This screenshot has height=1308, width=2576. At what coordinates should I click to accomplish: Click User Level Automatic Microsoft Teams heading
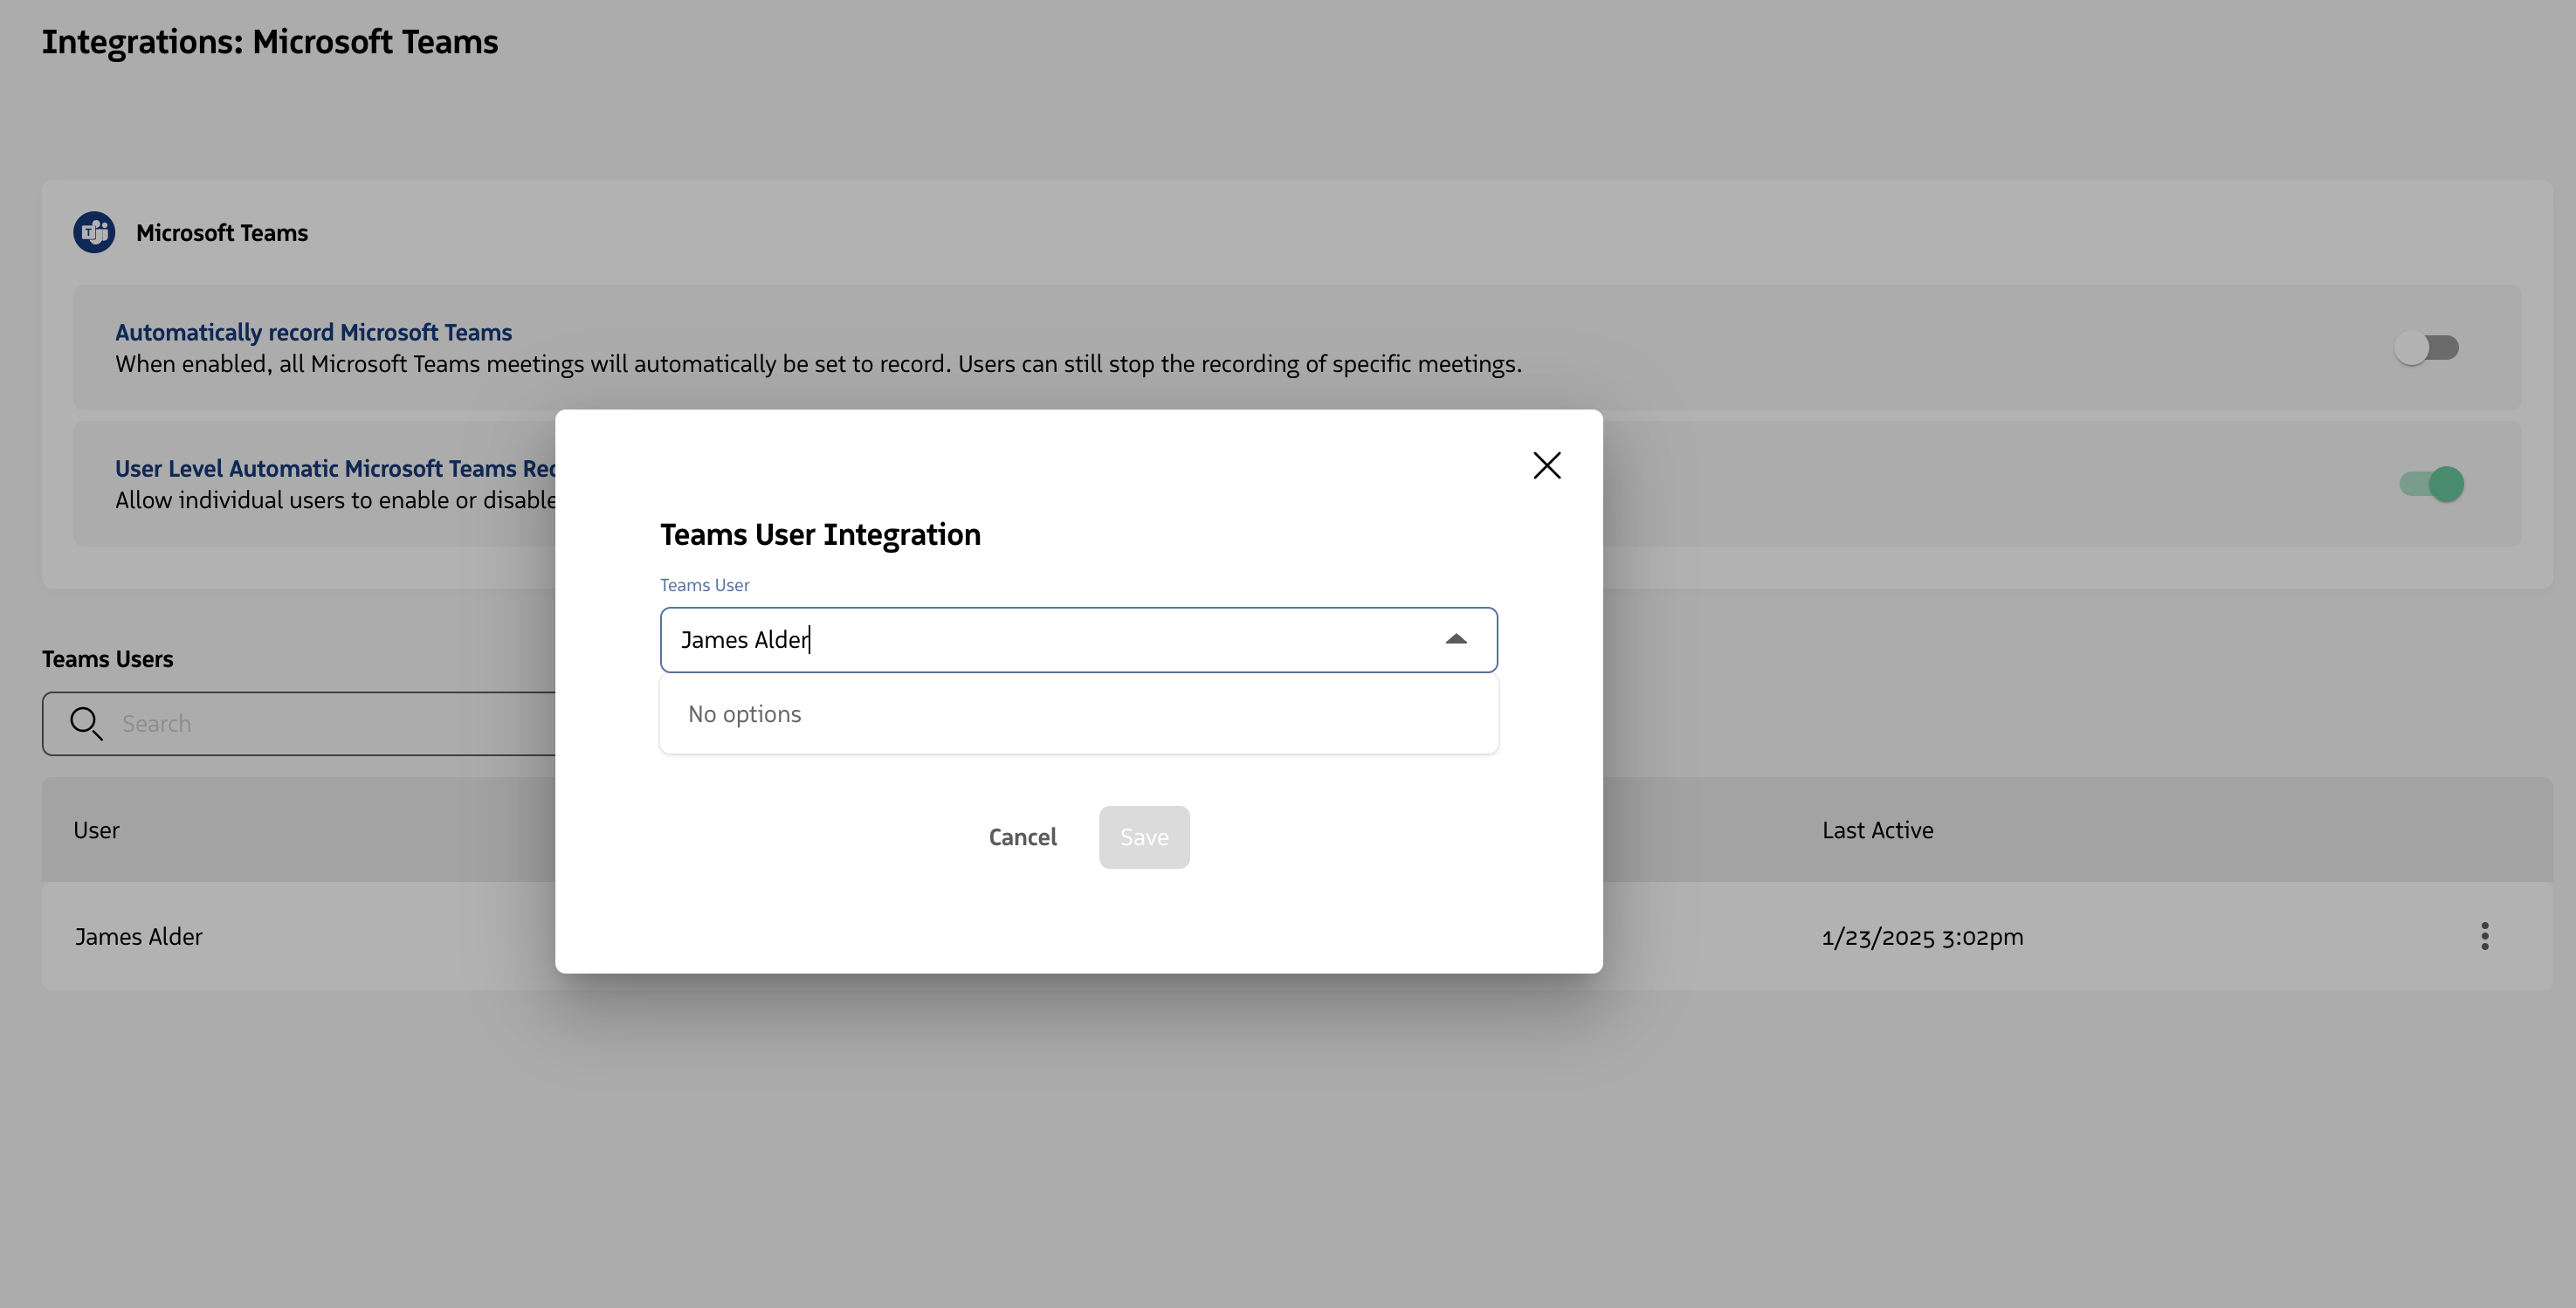(x=334, y=468)
